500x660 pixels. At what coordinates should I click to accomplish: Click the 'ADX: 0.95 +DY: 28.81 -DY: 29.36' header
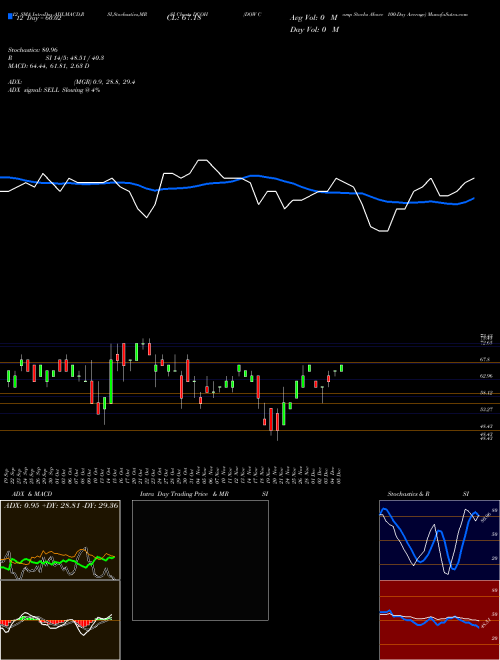coord(61,505)
